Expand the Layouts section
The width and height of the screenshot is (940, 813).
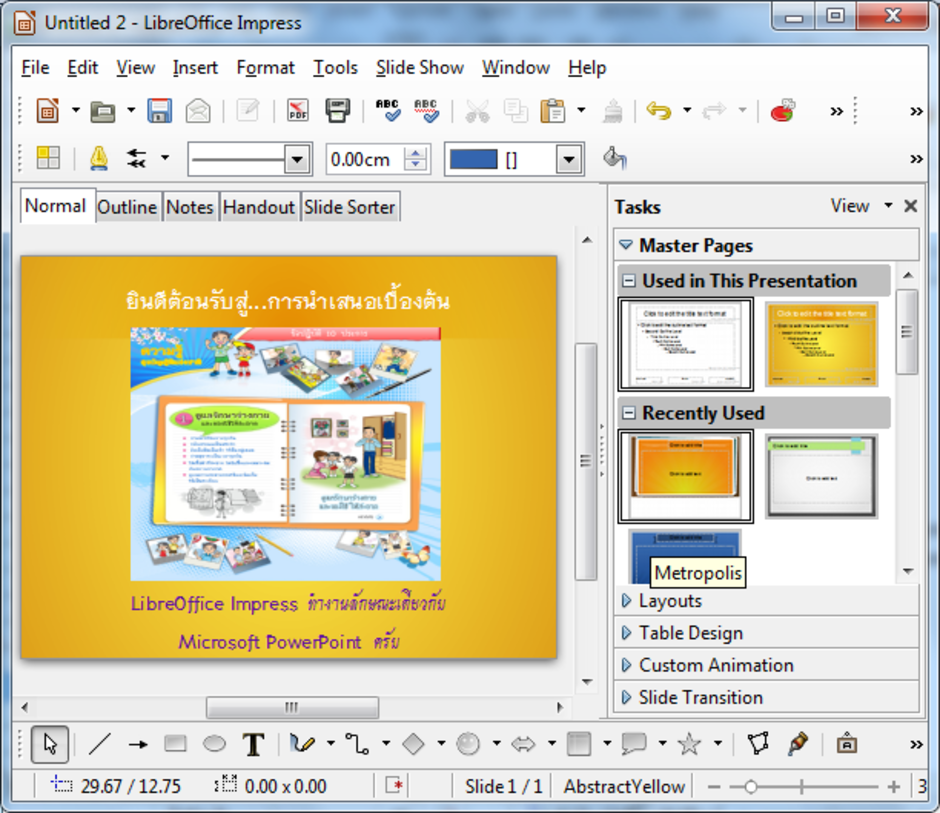click(x=766, y=601)
